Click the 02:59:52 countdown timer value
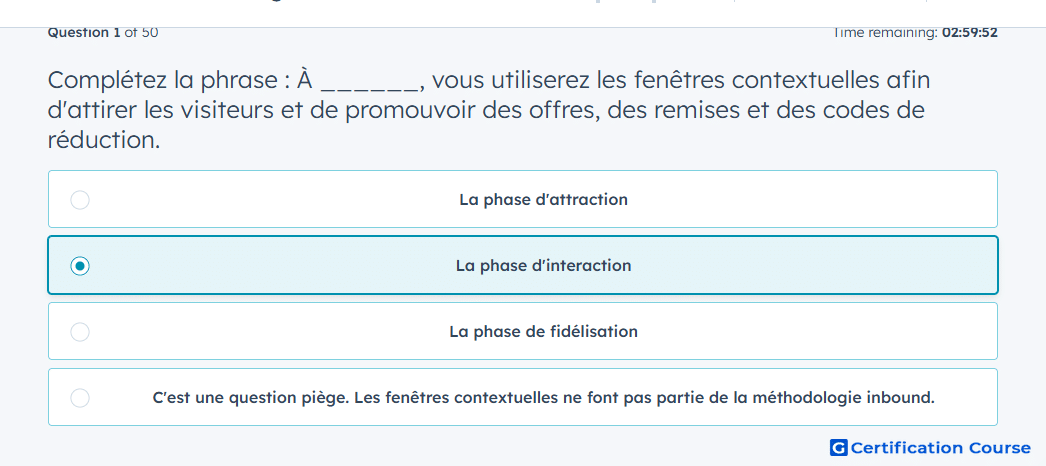 (969, 33)
